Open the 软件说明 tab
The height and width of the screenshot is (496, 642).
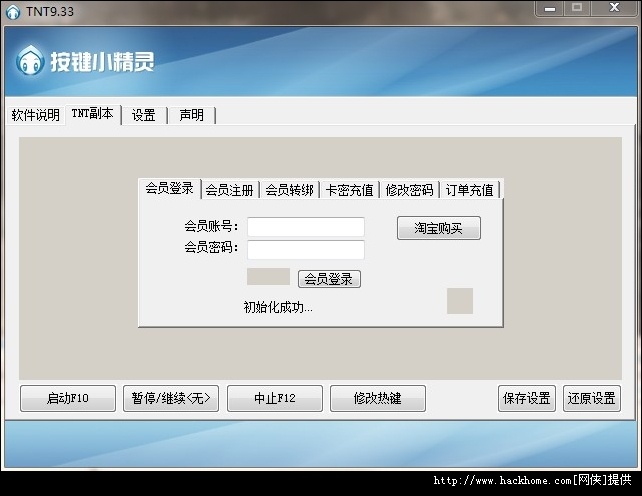click(x=35, y=115)
